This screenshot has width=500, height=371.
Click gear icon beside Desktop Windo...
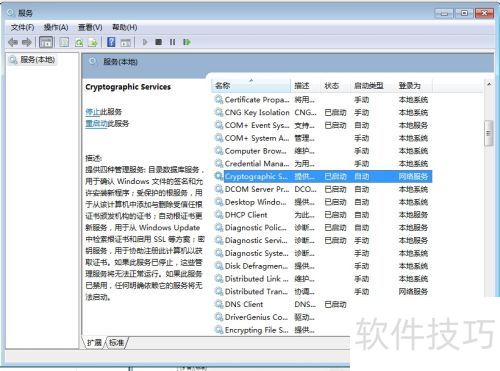click(x=219, y=202)
